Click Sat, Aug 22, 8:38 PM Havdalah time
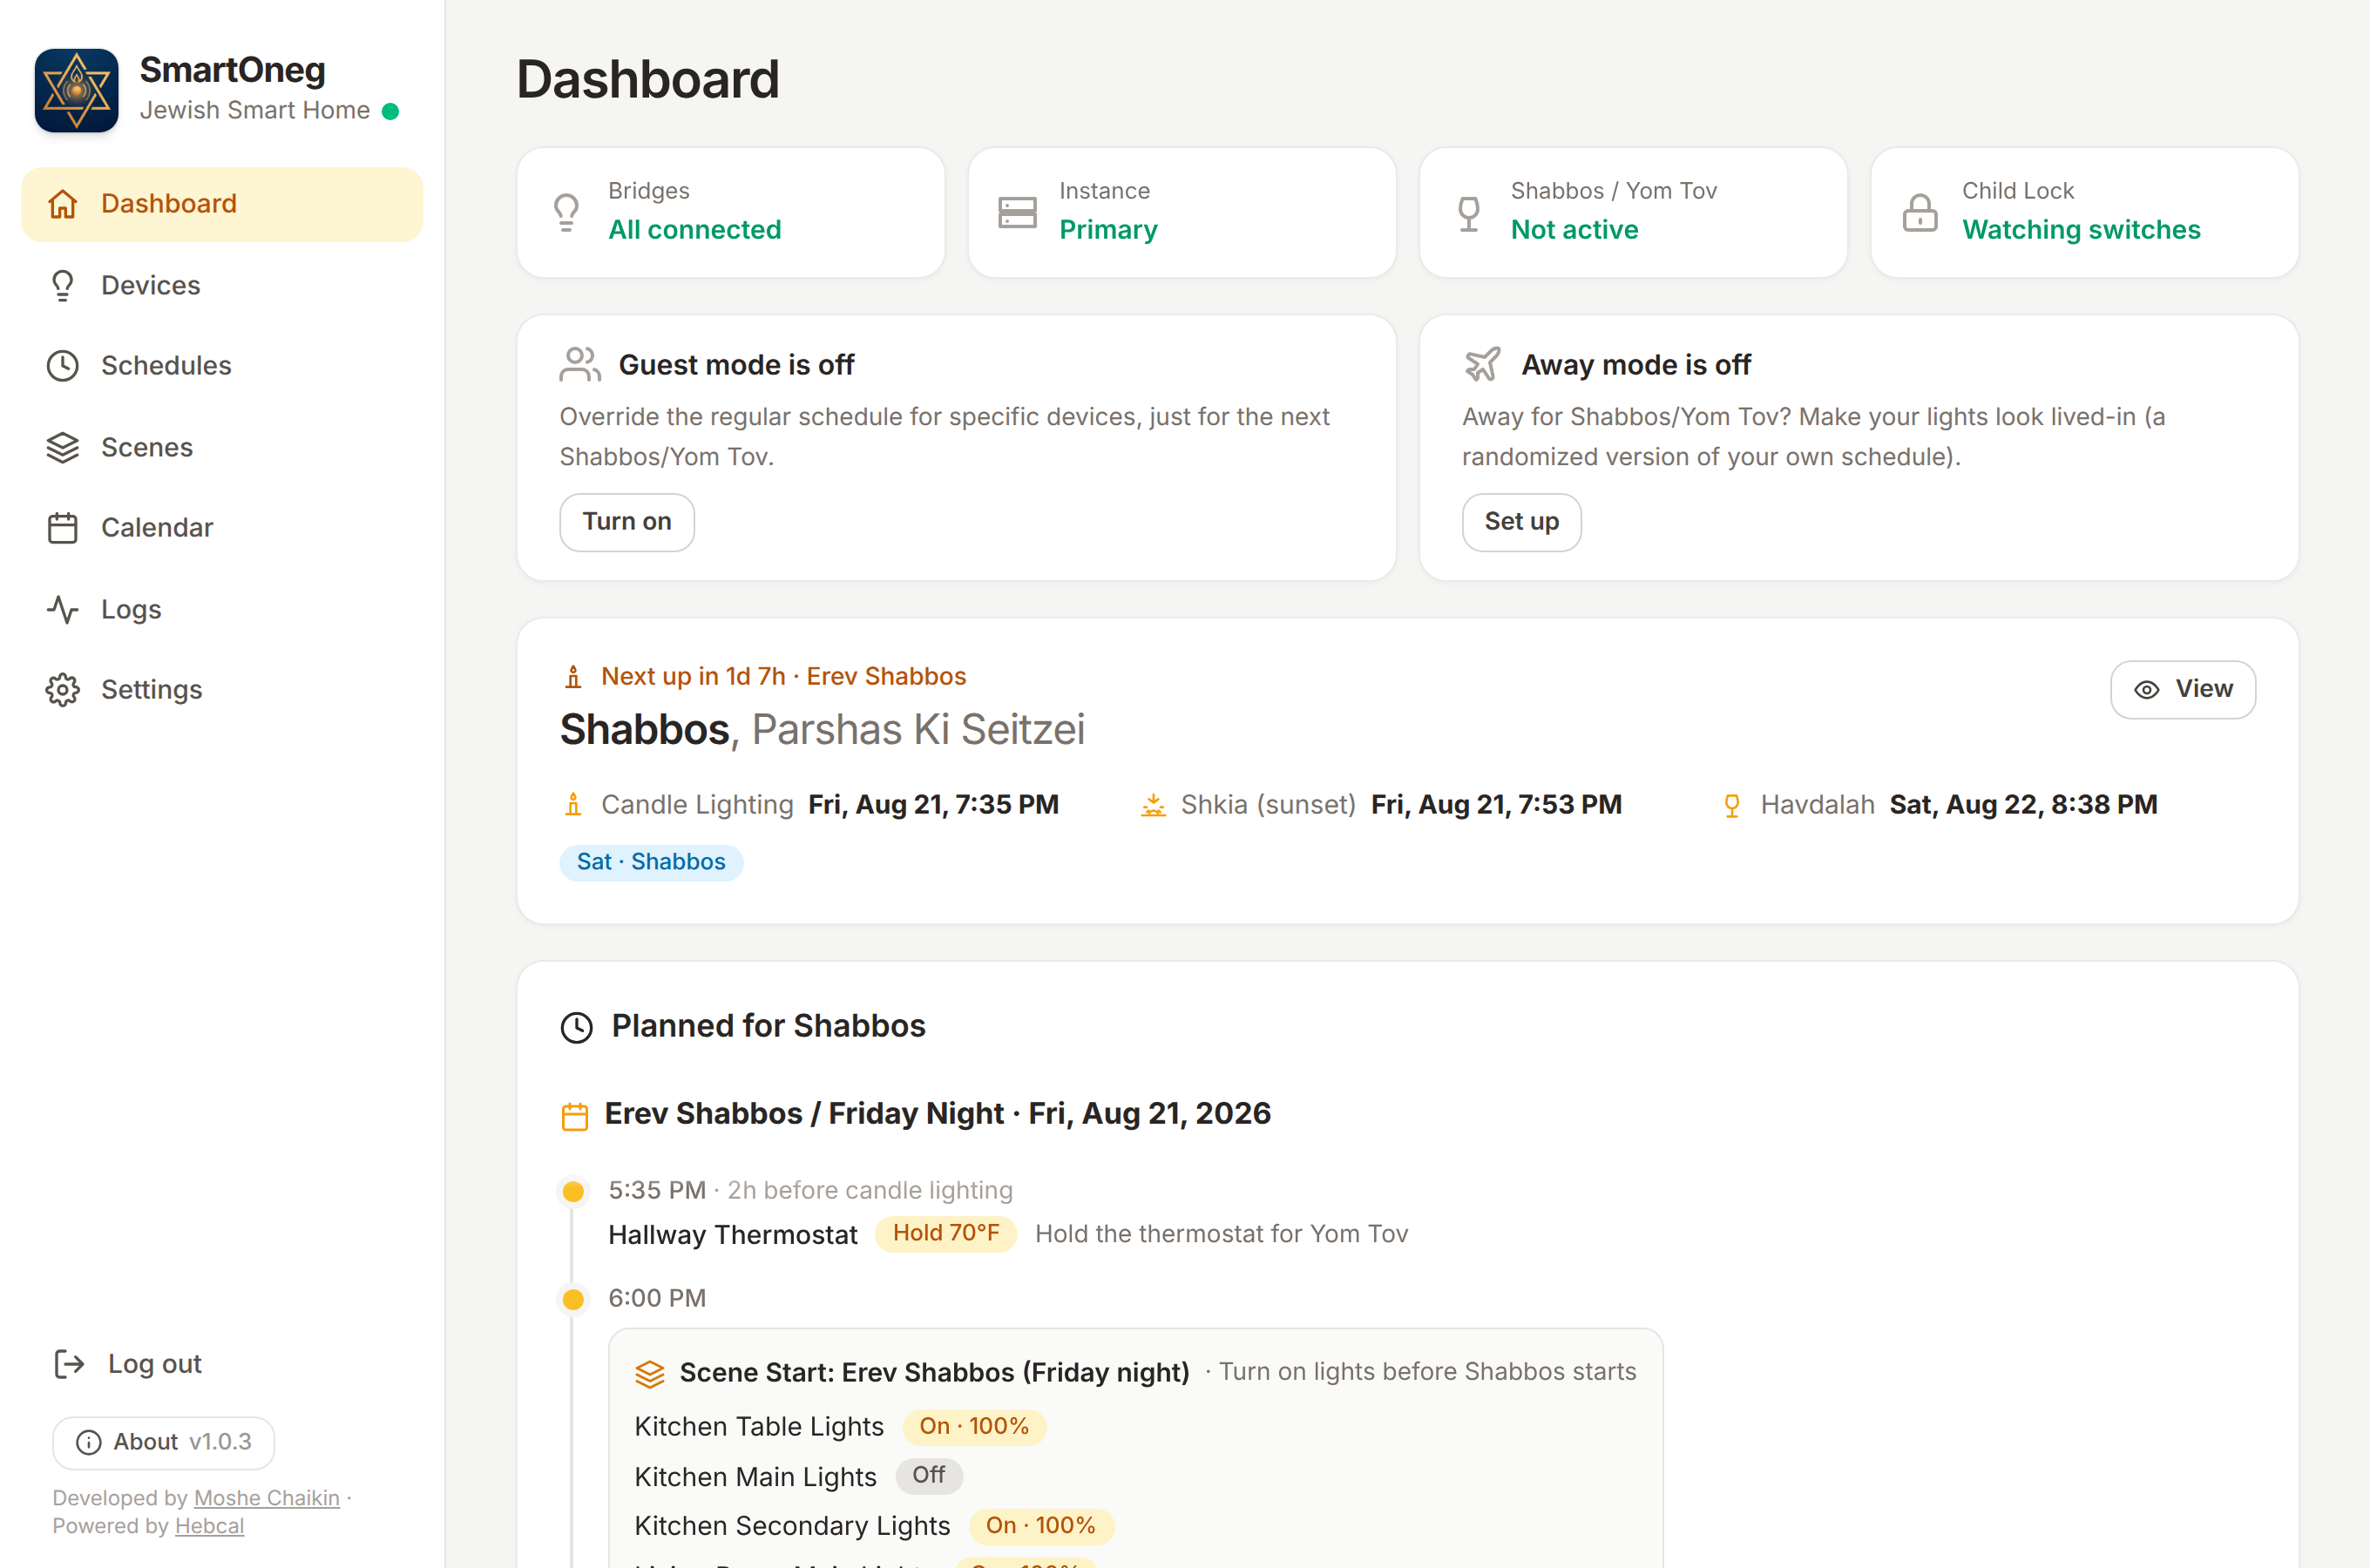The width and height of the screenshot is (2370, 1568). tap(2023, 805)
